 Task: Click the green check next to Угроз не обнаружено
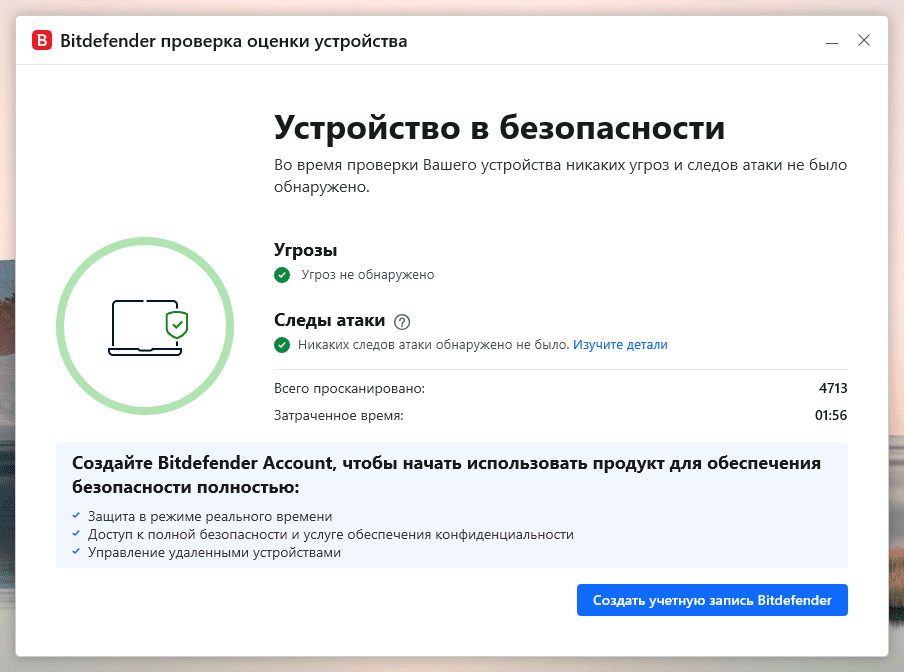tap(281, 274)
